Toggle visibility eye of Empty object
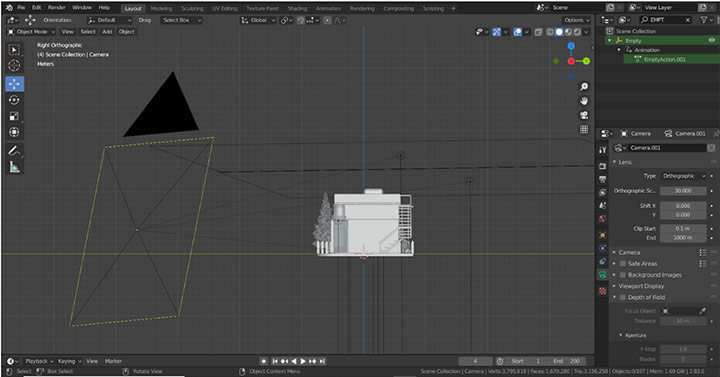This screenshot has height=377, width=720. (x=711, y=40)
